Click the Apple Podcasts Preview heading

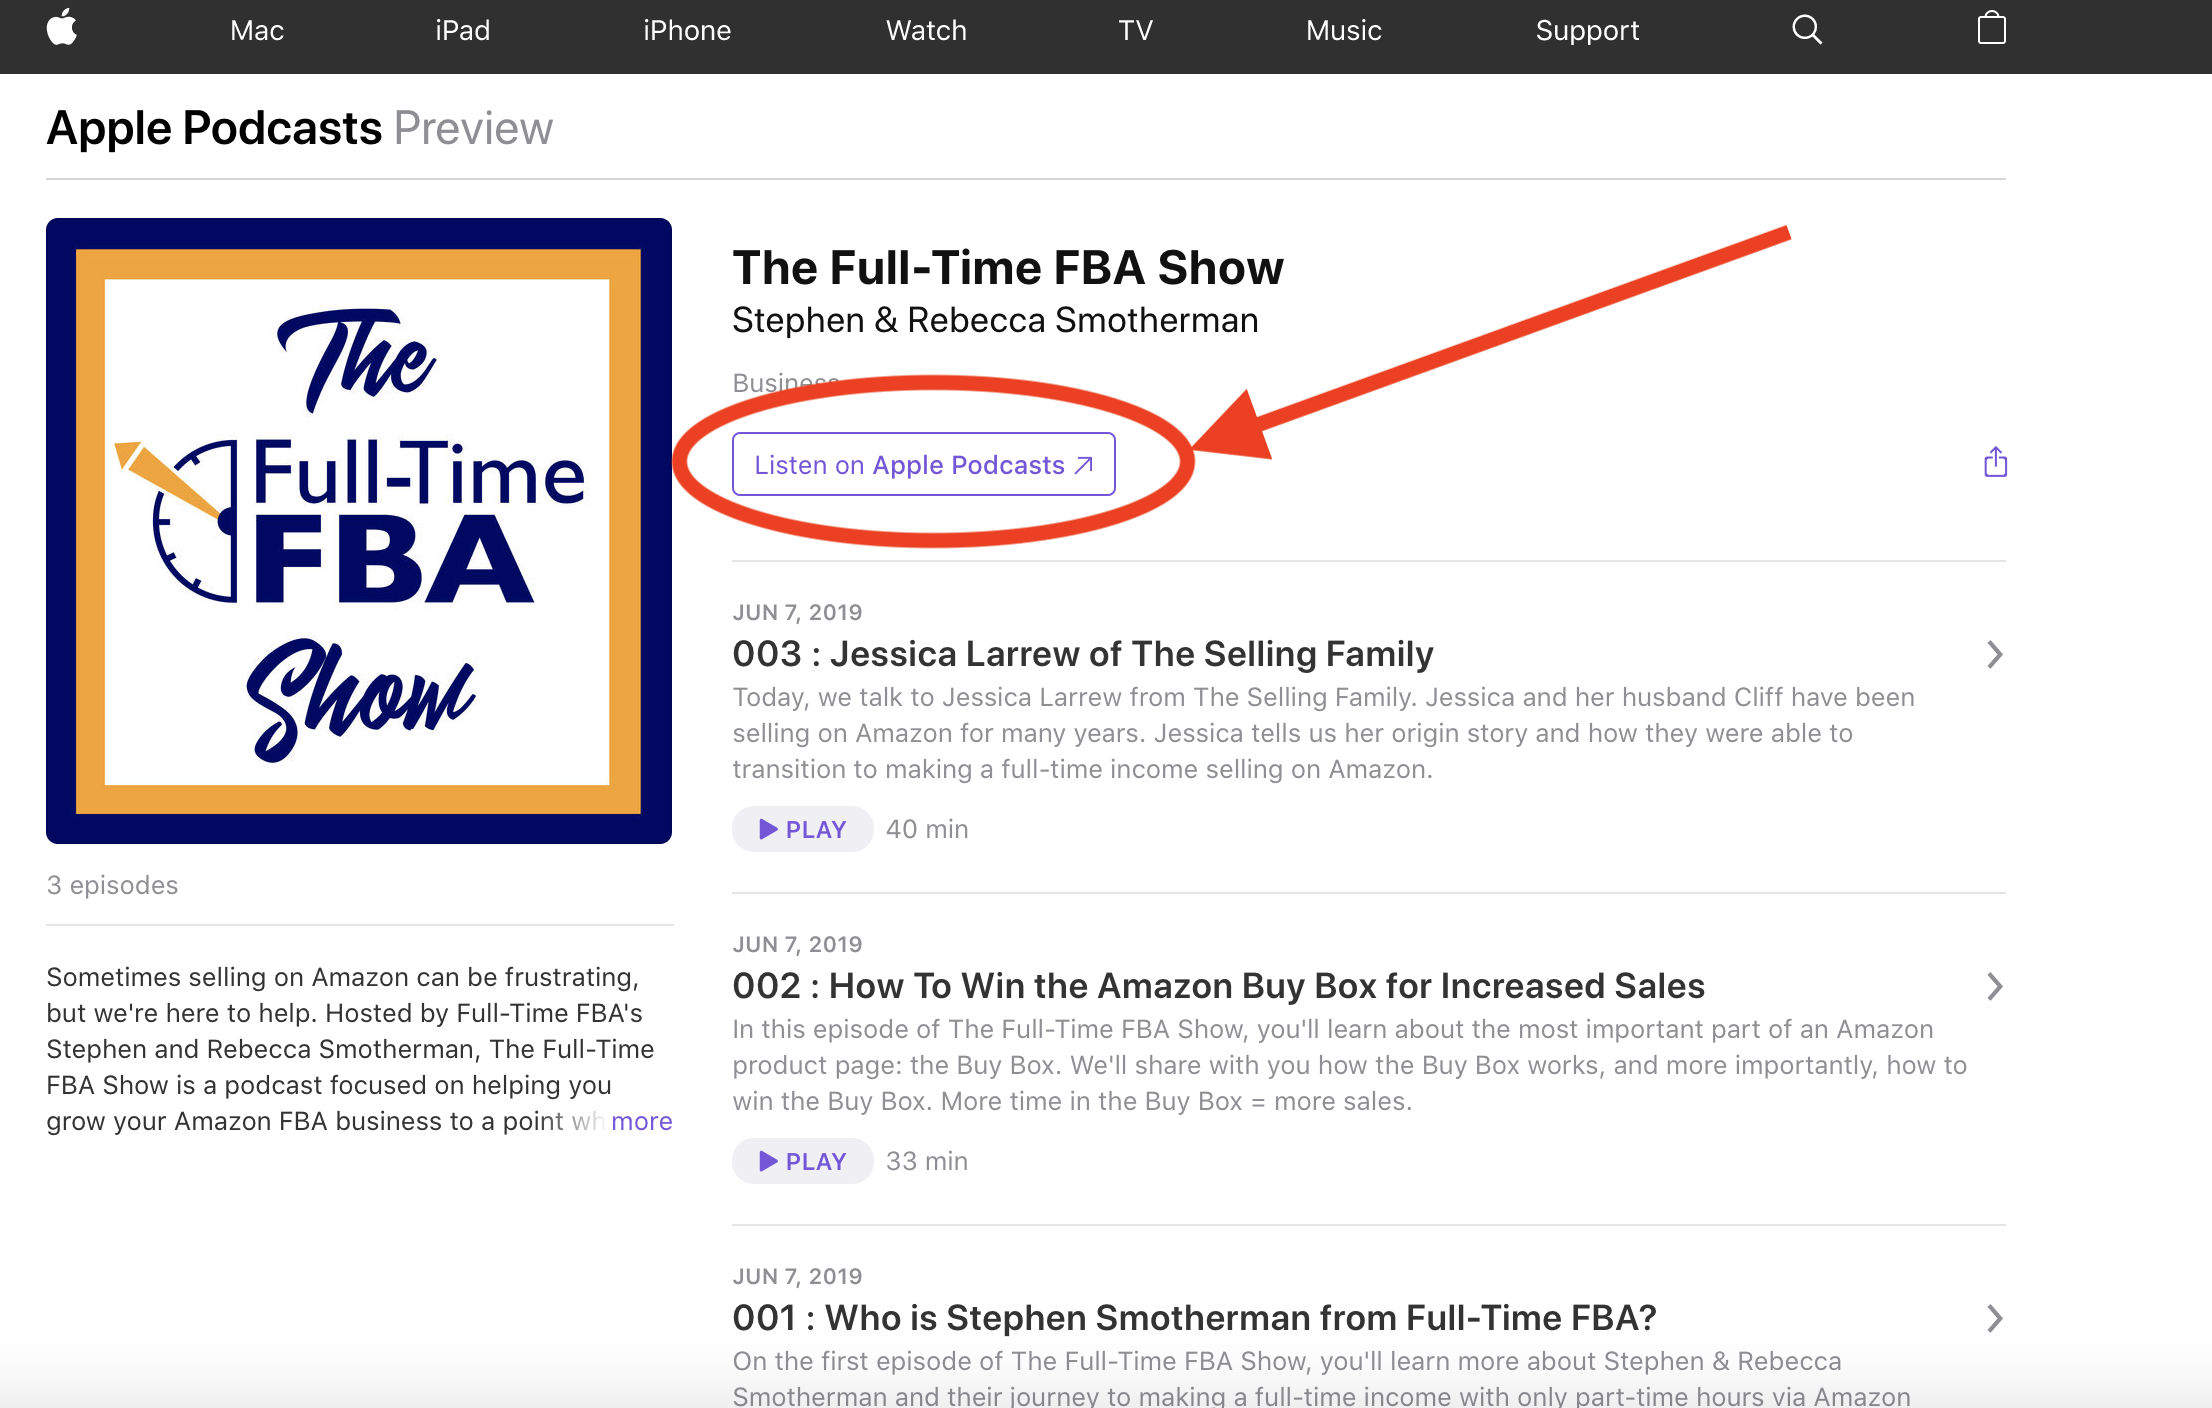coord(299,129)
